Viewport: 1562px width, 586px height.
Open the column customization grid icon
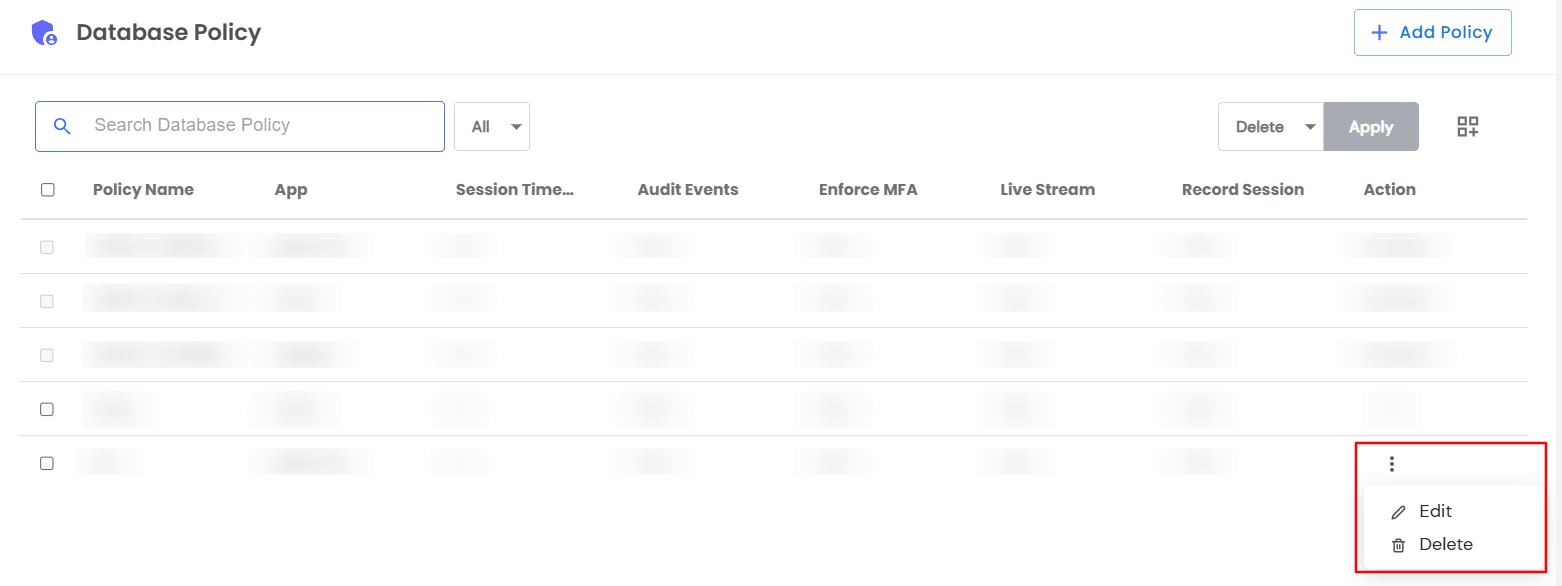point(1467,126)
